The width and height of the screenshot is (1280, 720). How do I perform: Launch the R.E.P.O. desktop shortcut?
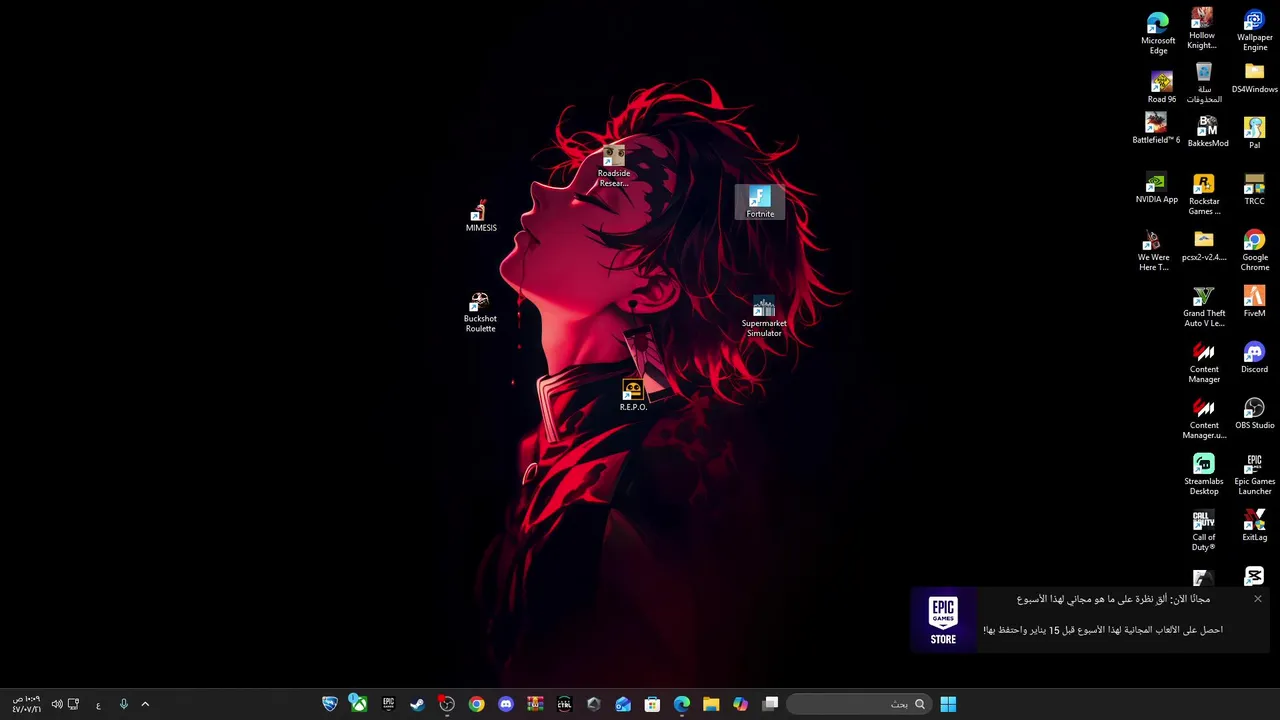coord(633,395)
